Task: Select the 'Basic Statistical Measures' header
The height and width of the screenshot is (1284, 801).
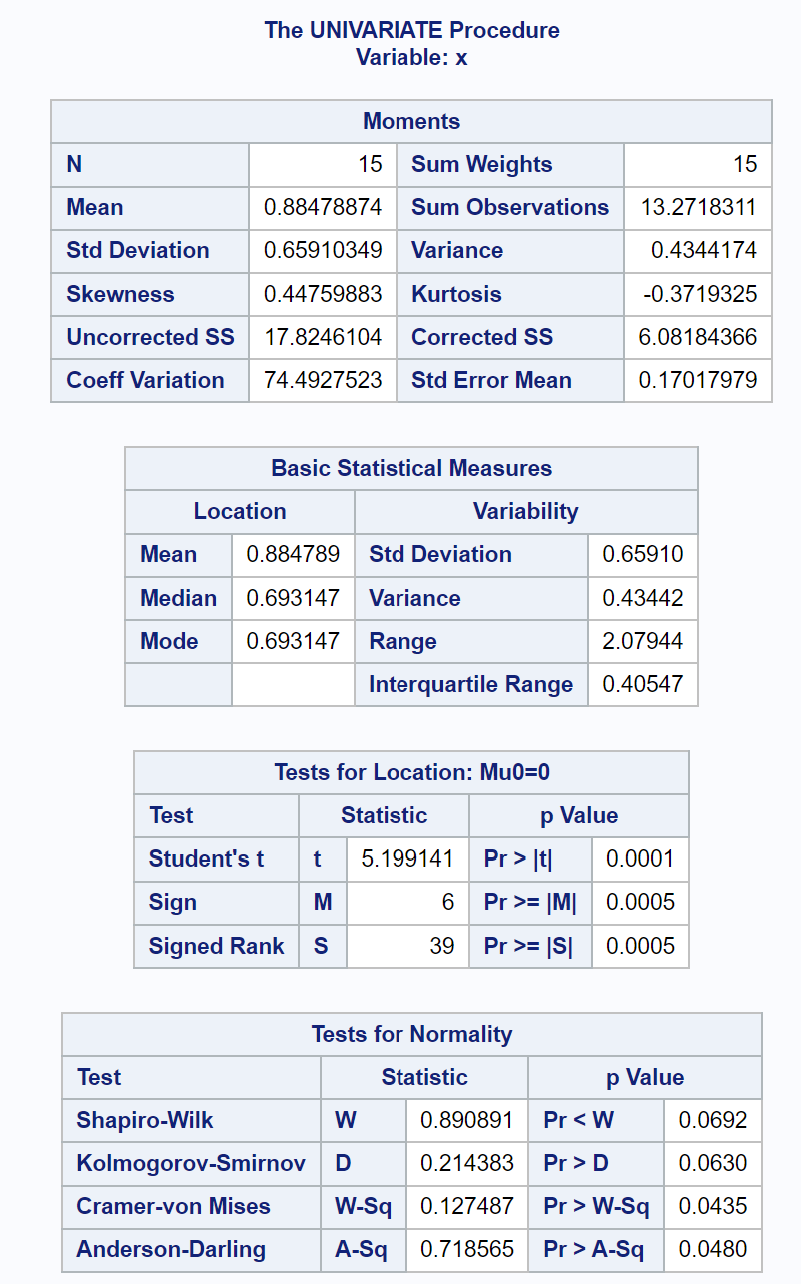Action: 412,469
